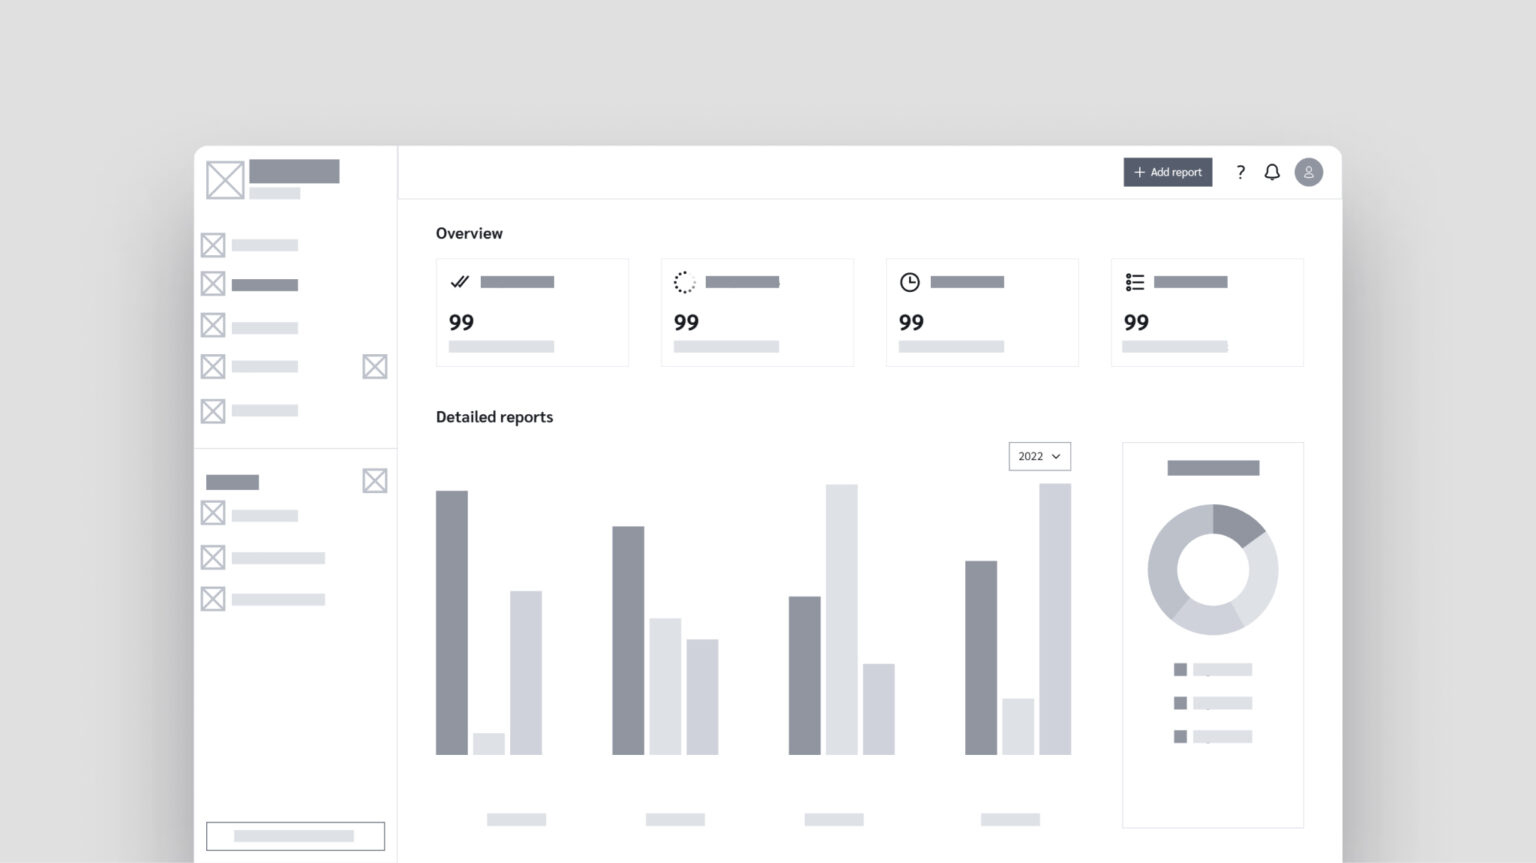Click the Add report button
Viewport: 1536px width, 863px height.
(1167, 172)
